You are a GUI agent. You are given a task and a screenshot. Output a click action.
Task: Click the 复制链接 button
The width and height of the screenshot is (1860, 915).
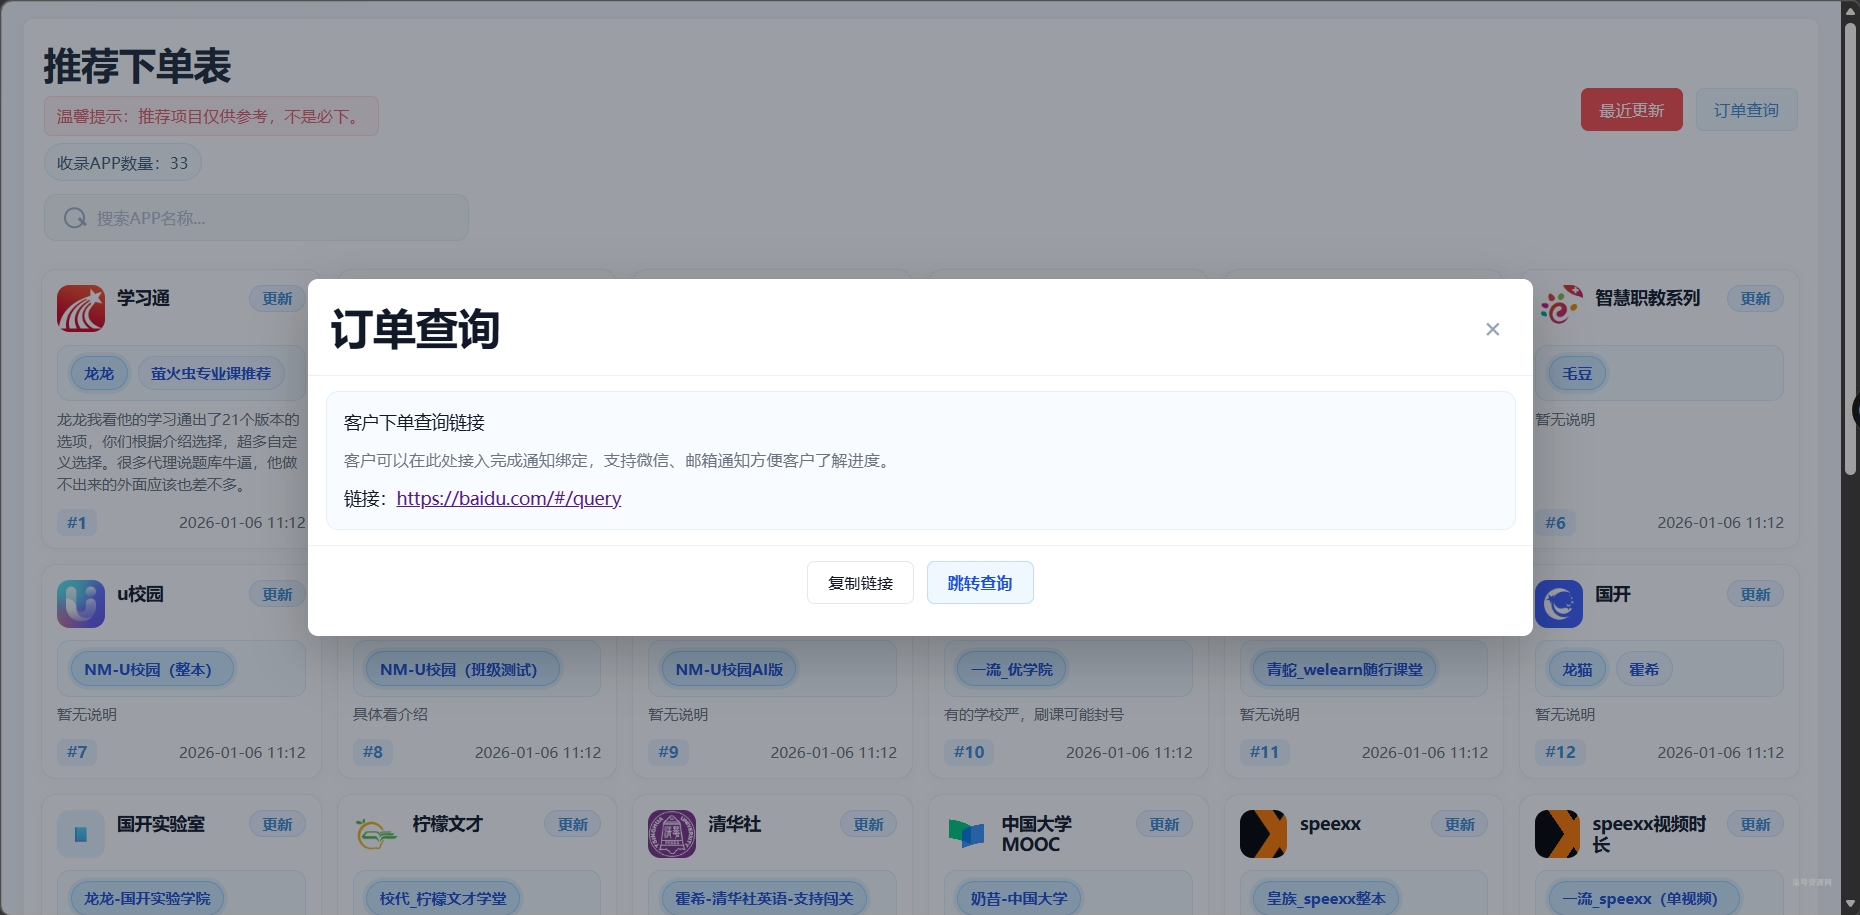coord(860,582)
